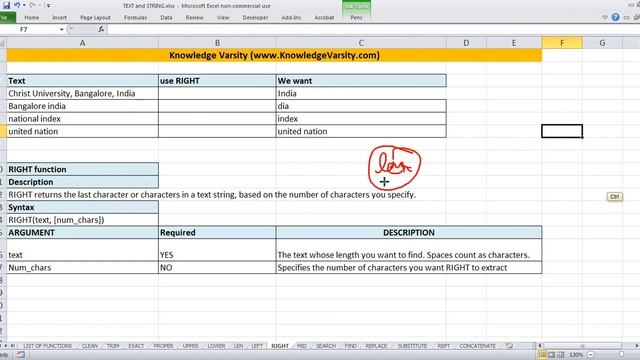Expand the Name Box dropdown arrow
This screenshot has width=640, height=360.
click(62, 29)
